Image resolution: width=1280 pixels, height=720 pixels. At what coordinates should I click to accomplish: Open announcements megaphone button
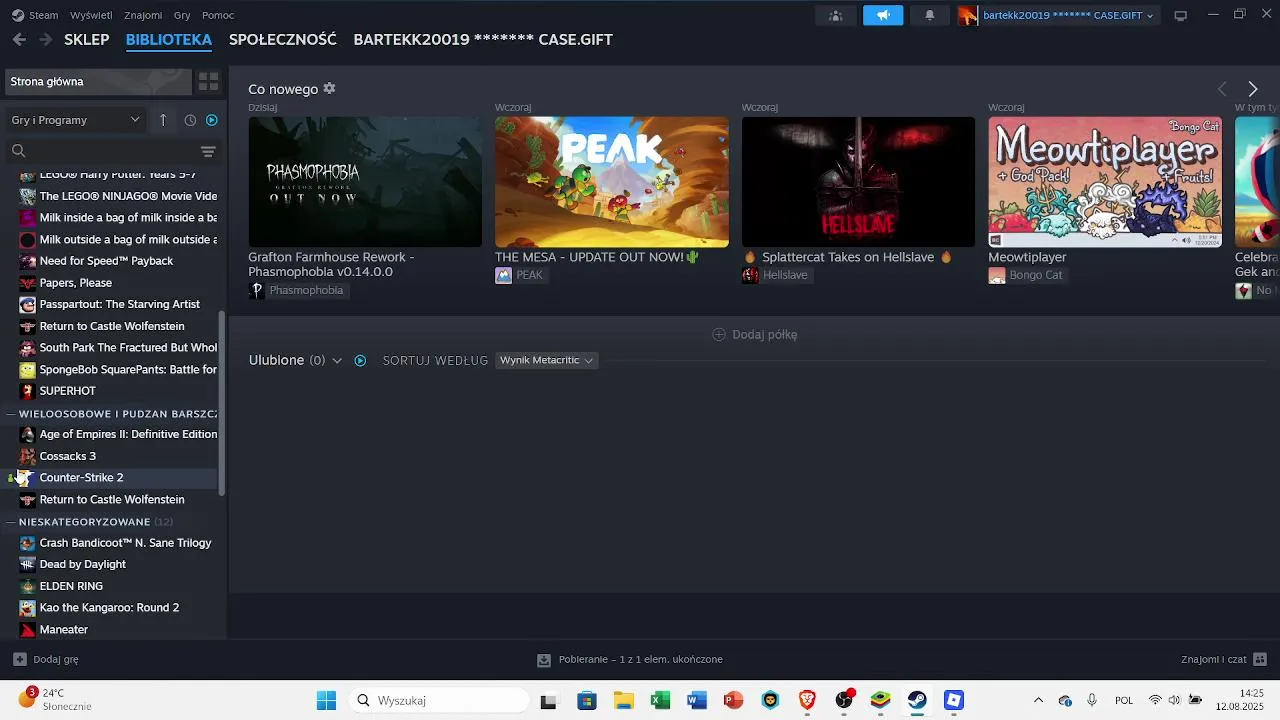[x=883, y=15]
